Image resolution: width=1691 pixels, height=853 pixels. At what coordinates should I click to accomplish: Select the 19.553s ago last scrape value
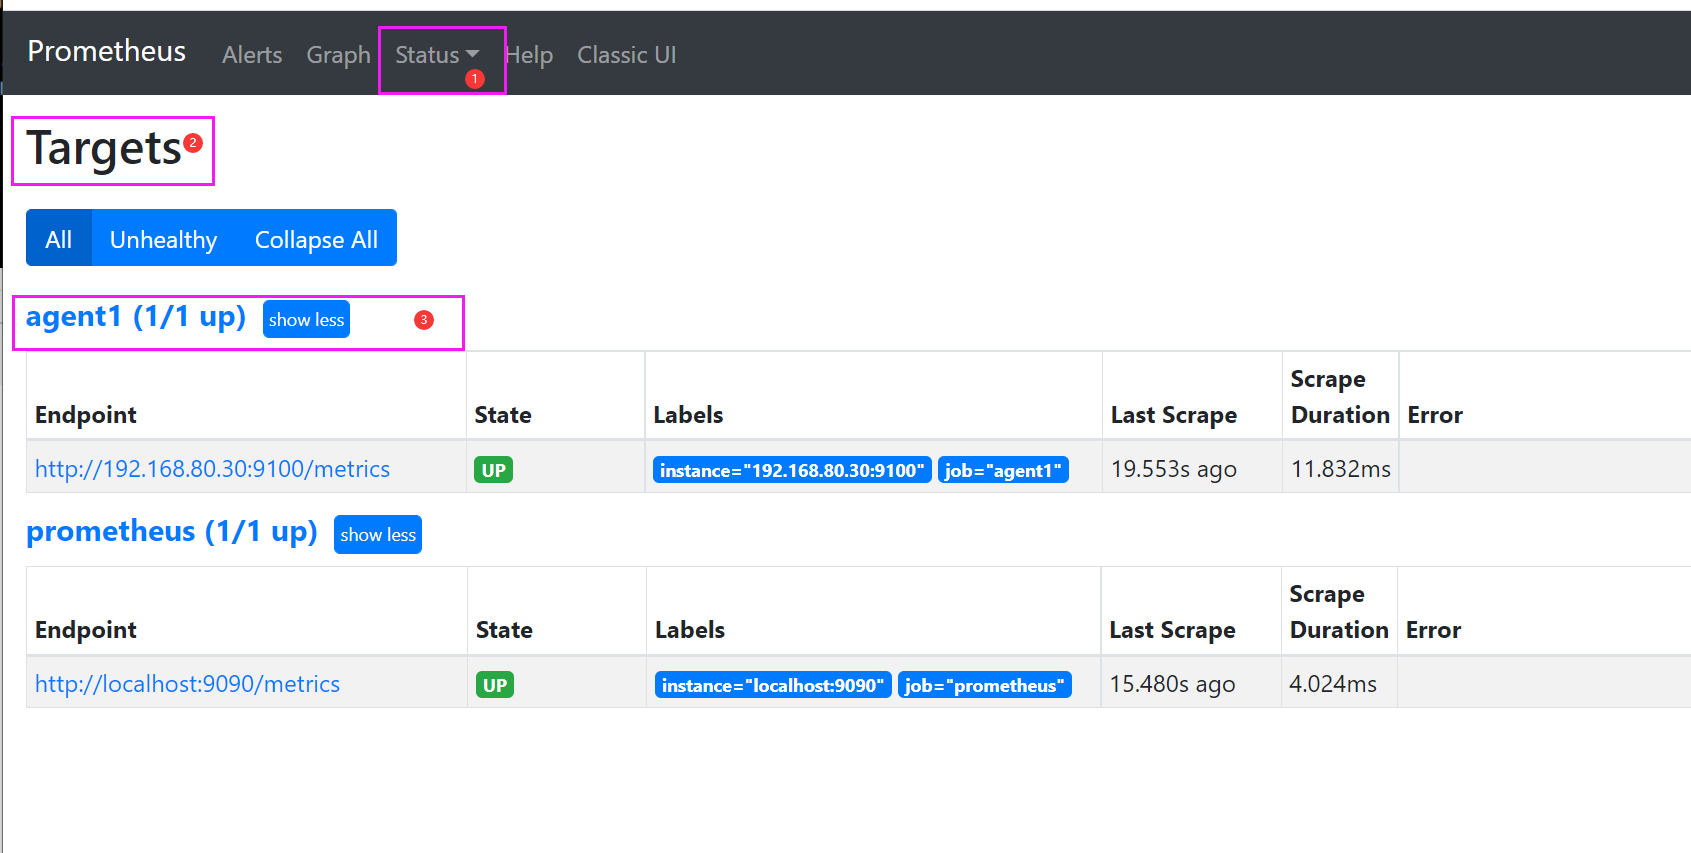(1174, 469)
